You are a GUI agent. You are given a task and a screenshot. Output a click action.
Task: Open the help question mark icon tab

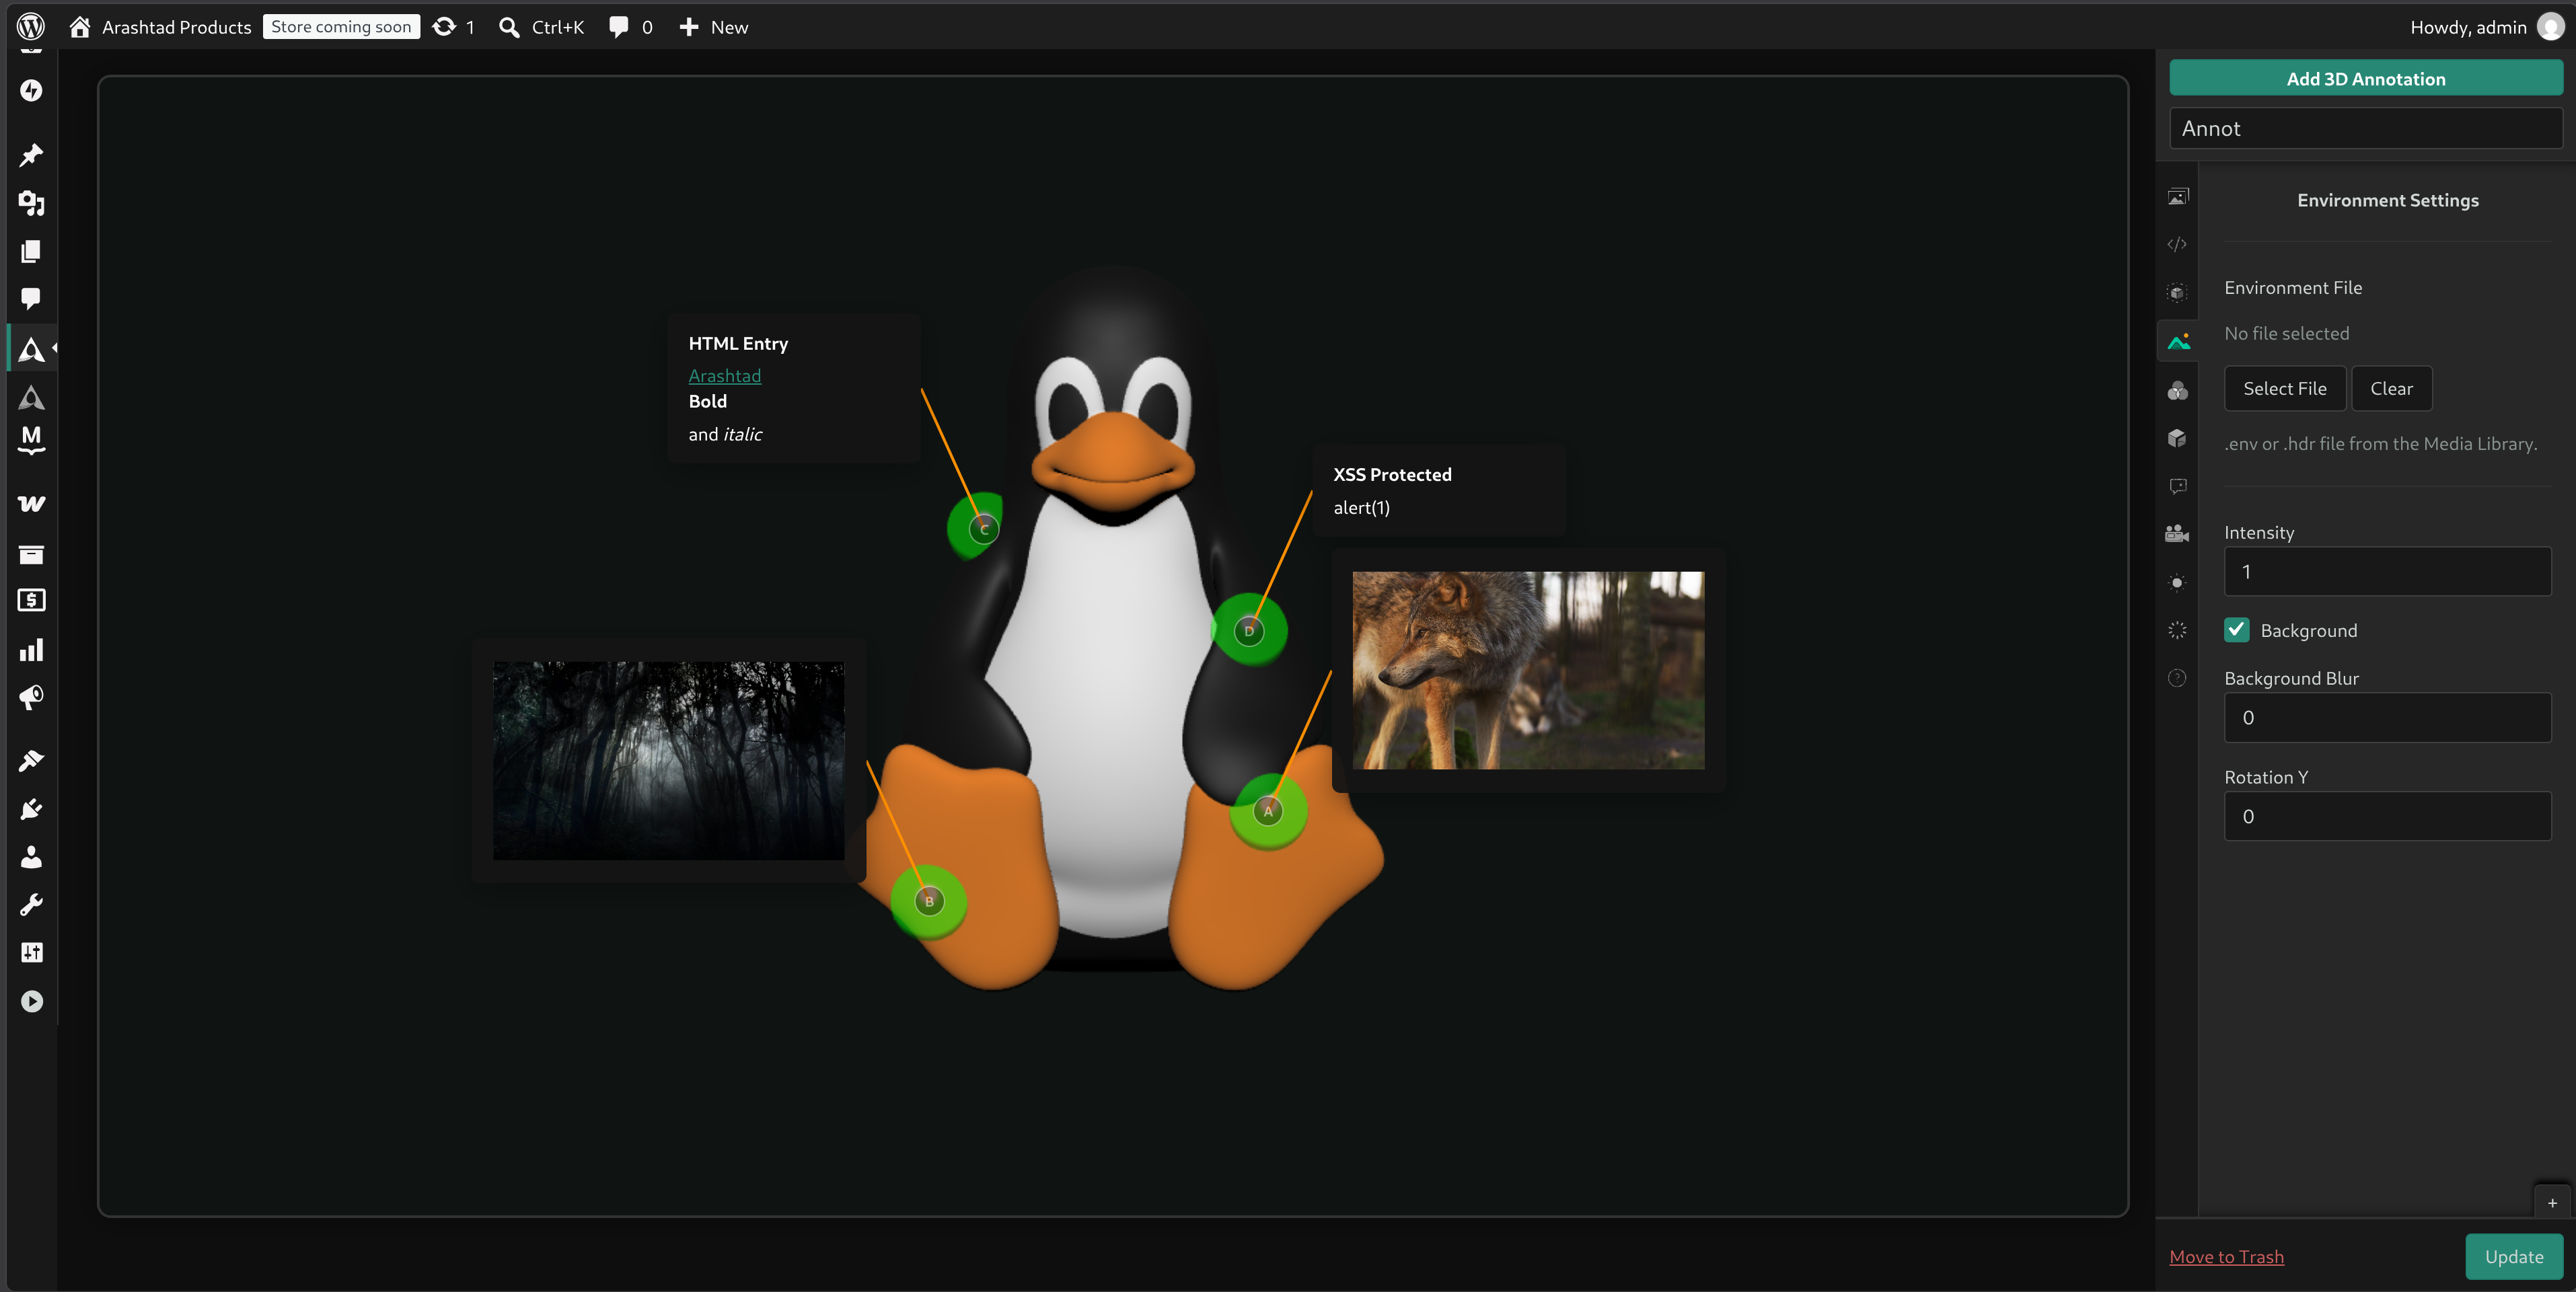(x=2177, y=678)
